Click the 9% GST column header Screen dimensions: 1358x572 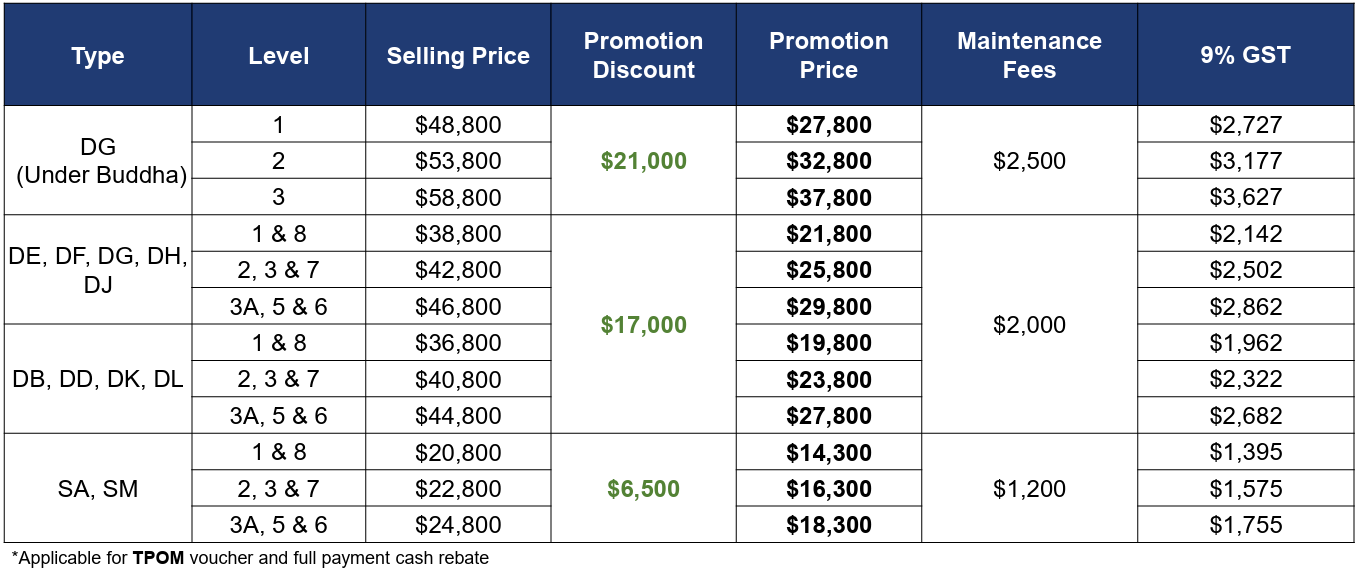[1245, 55]
